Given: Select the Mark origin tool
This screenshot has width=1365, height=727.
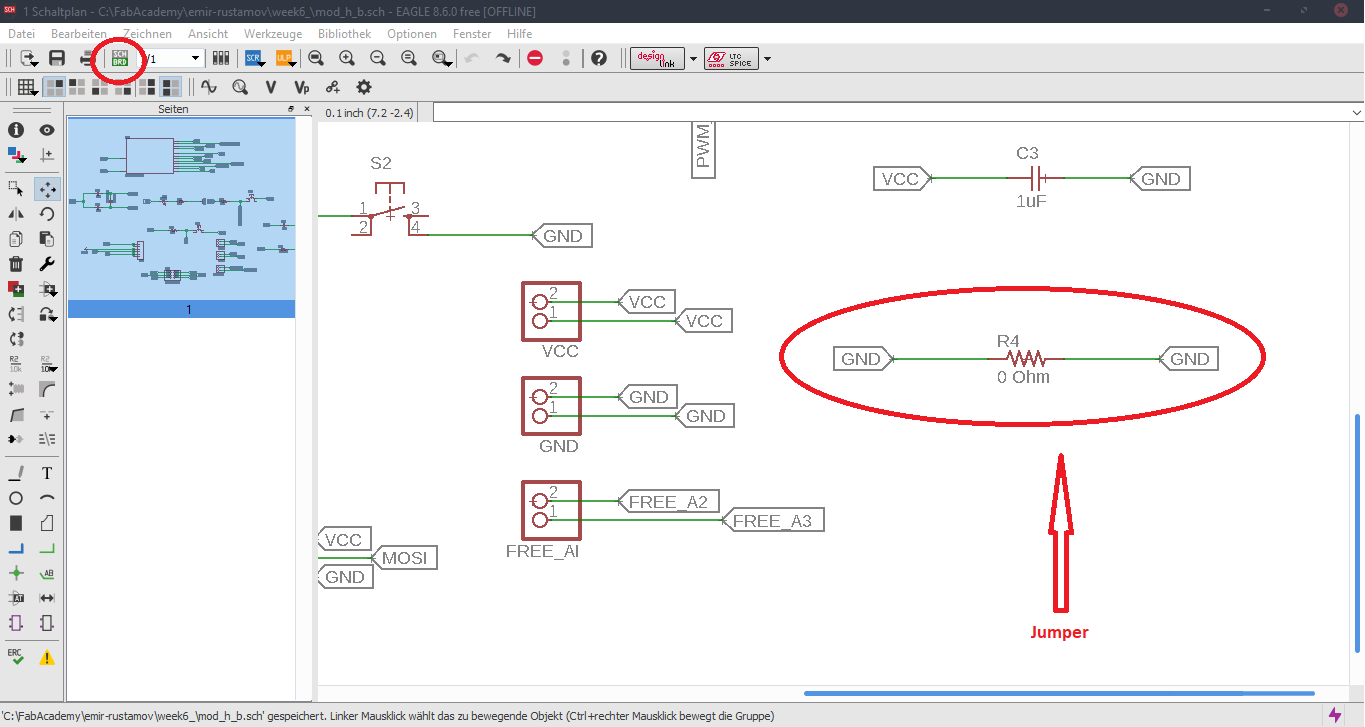Looking at the screenshot, I should tap(46, 155).
